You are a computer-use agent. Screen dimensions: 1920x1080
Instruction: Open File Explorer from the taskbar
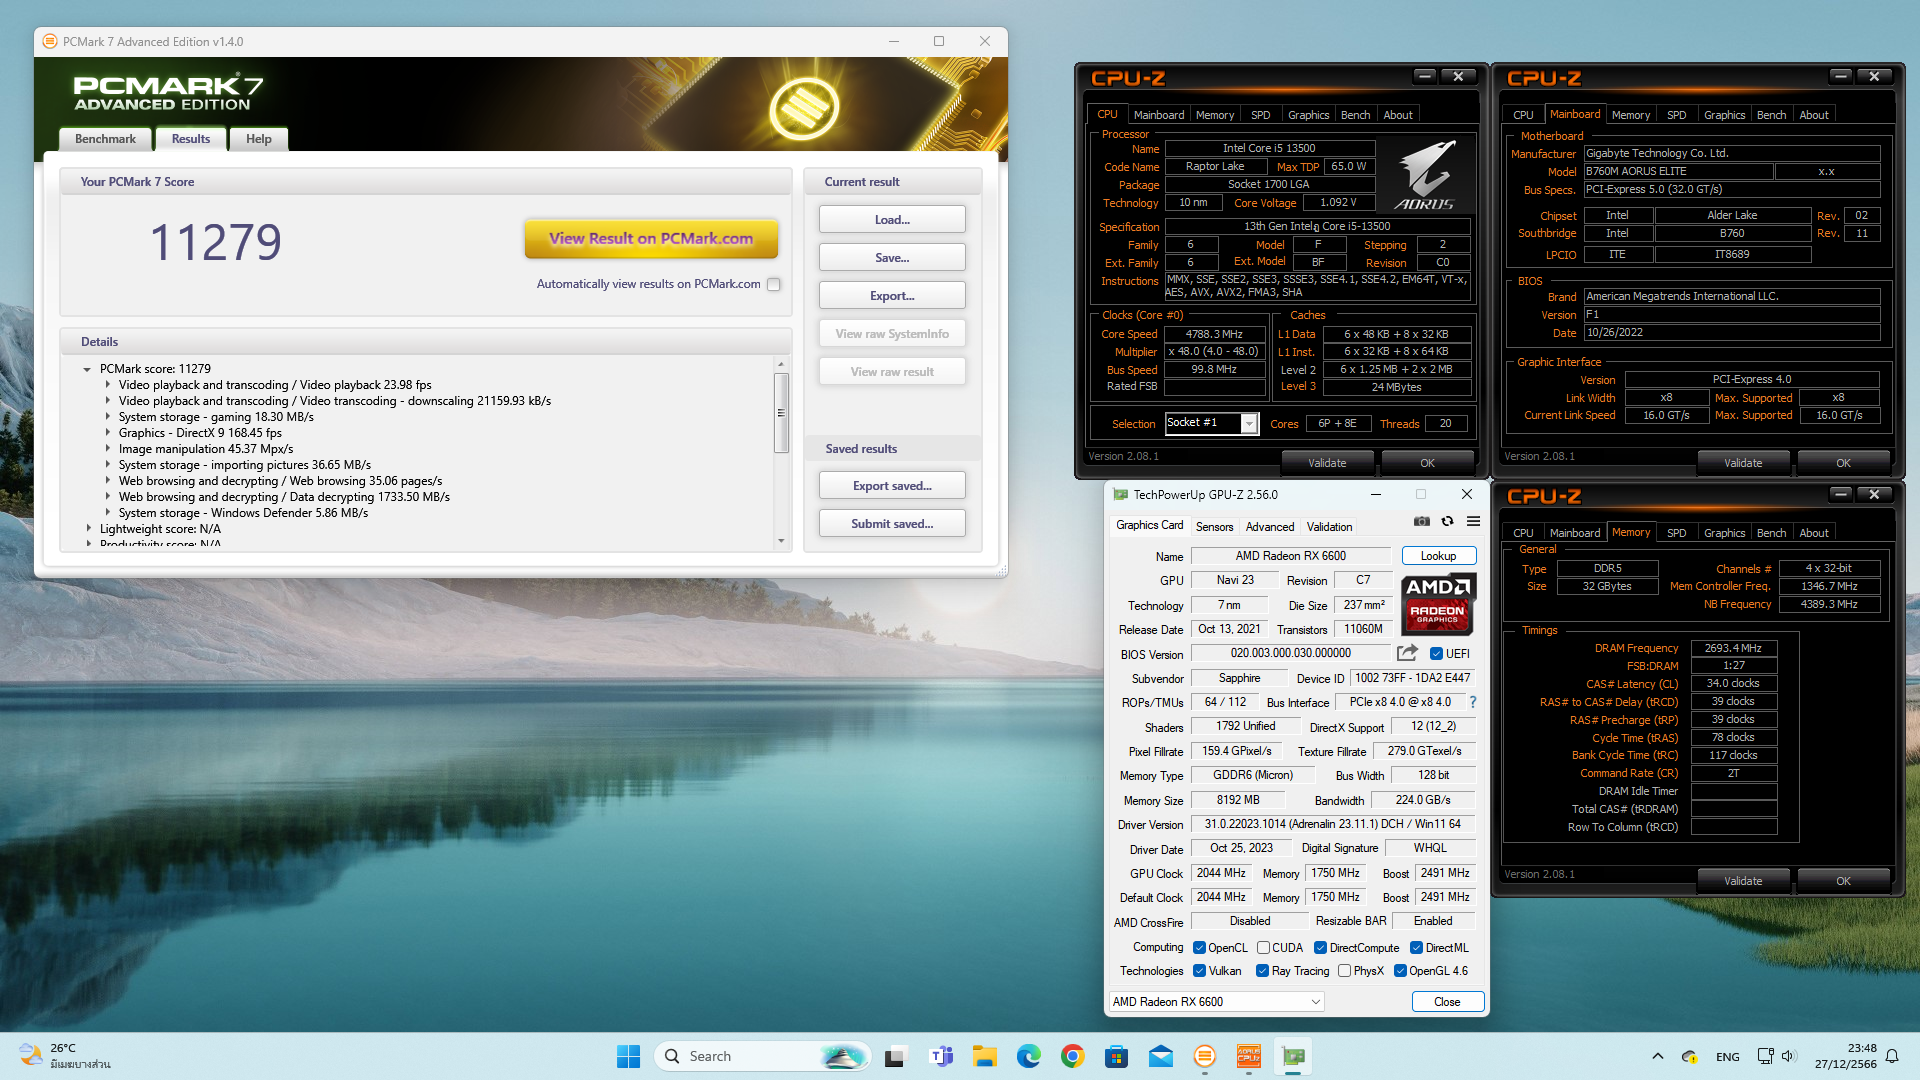[985, 1056]
